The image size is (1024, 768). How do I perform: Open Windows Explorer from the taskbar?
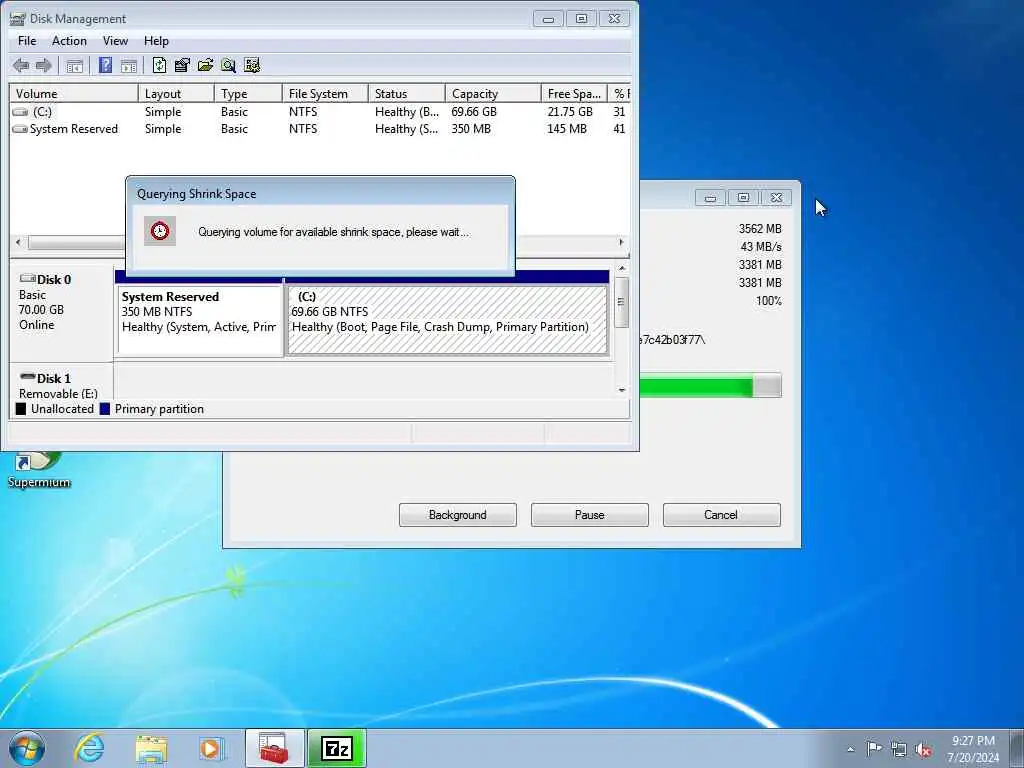click(152, 748)
